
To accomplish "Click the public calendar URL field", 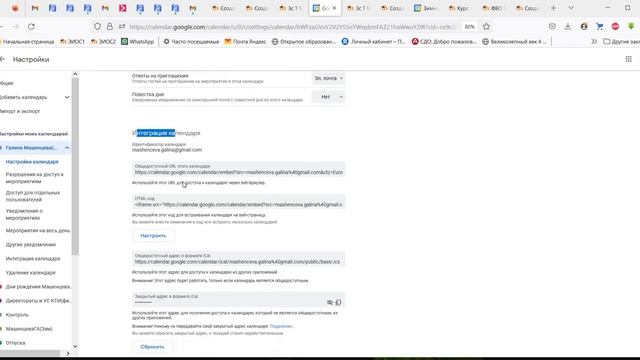I will pos(238,169).
